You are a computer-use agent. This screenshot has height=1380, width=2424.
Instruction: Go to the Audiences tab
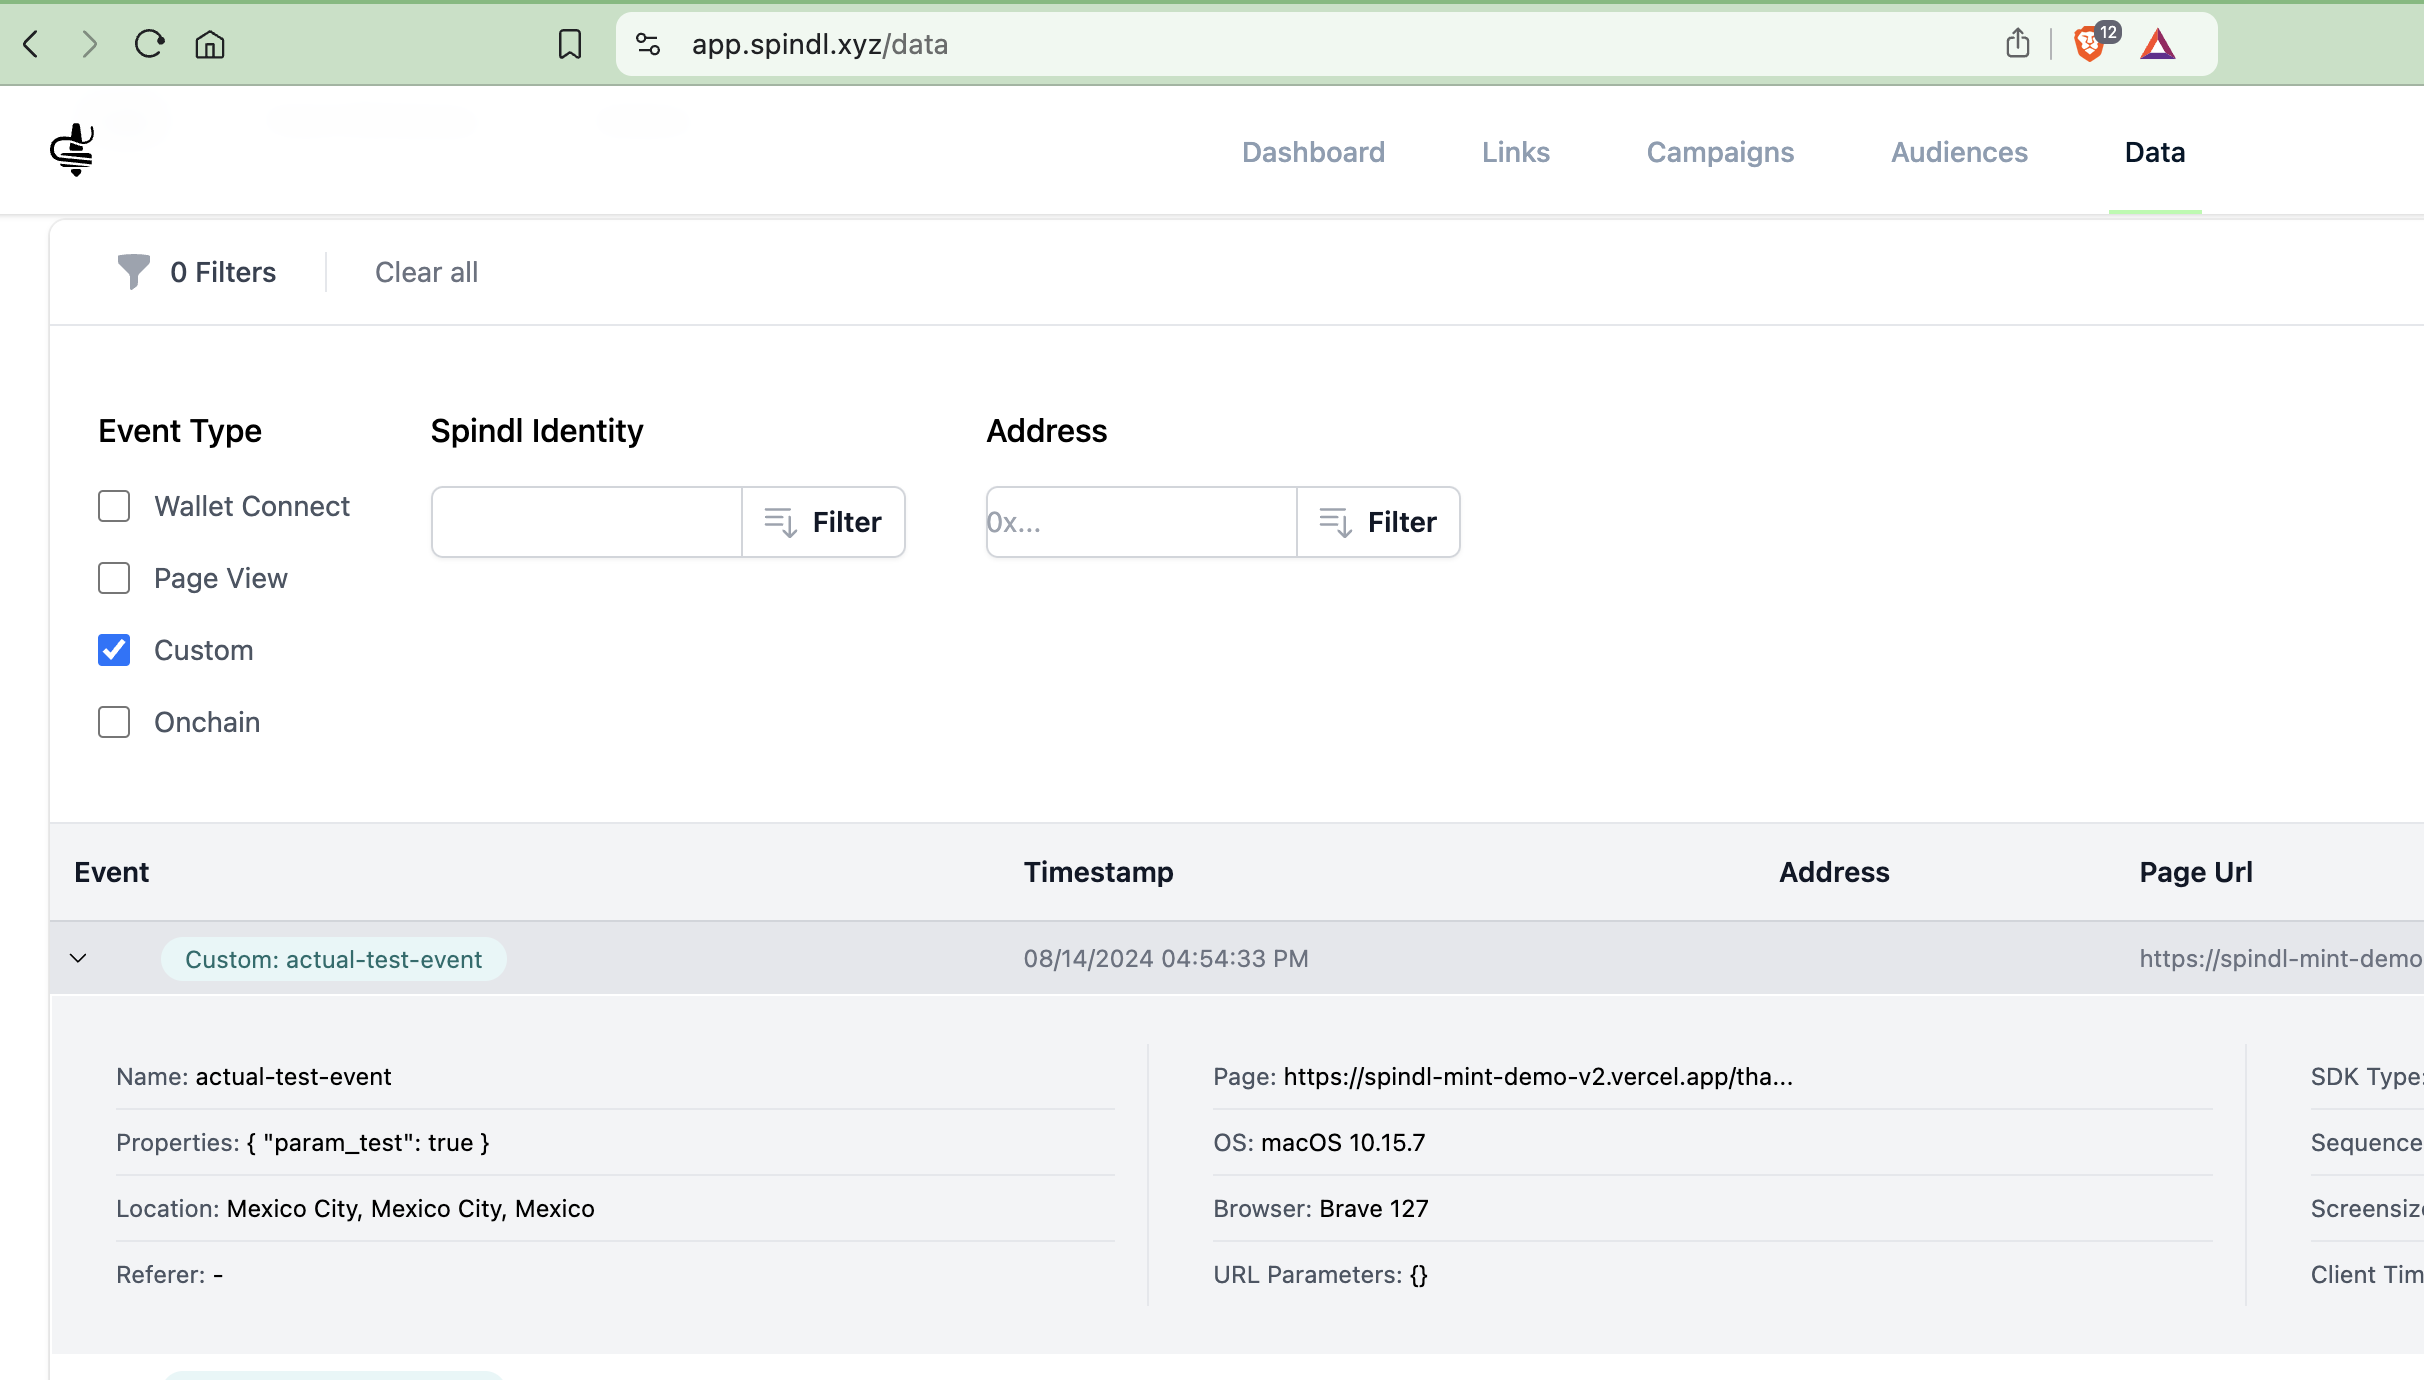click(x=1959, y=152)
